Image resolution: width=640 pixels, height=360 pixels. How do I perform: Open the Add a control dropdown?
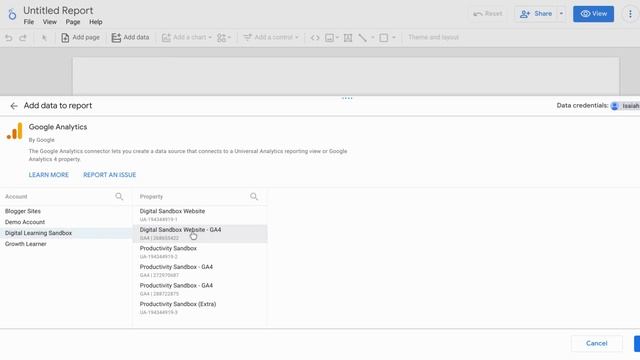271,38
